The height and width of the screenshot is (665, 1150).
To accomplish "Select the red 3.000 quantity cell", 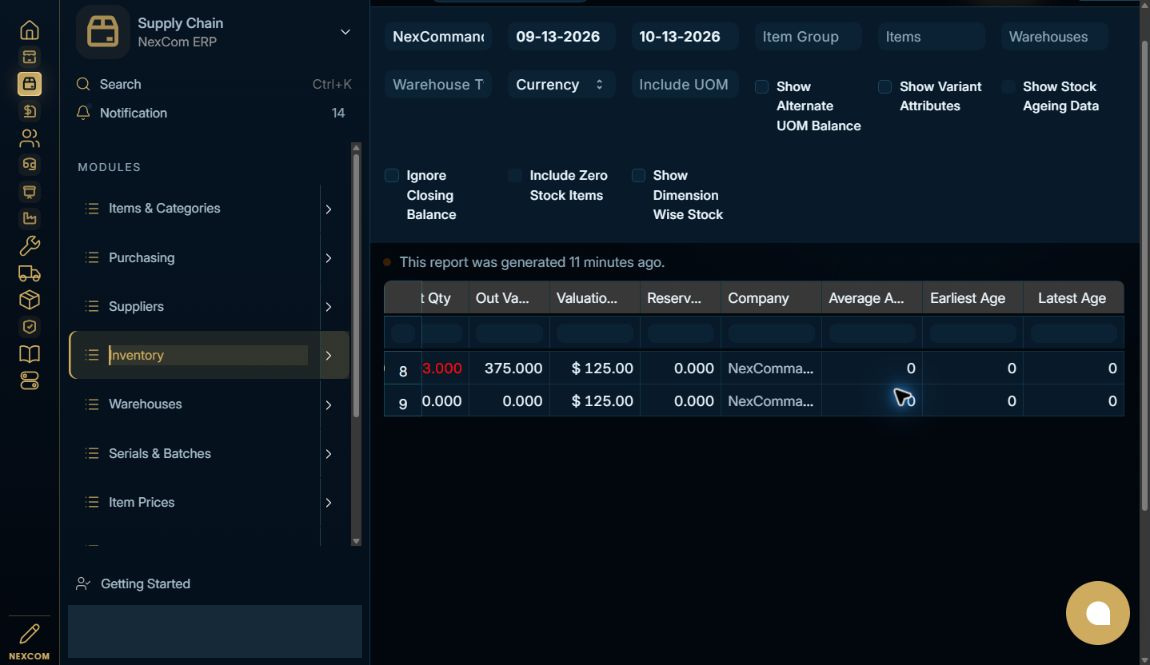I will pos(445,368).
